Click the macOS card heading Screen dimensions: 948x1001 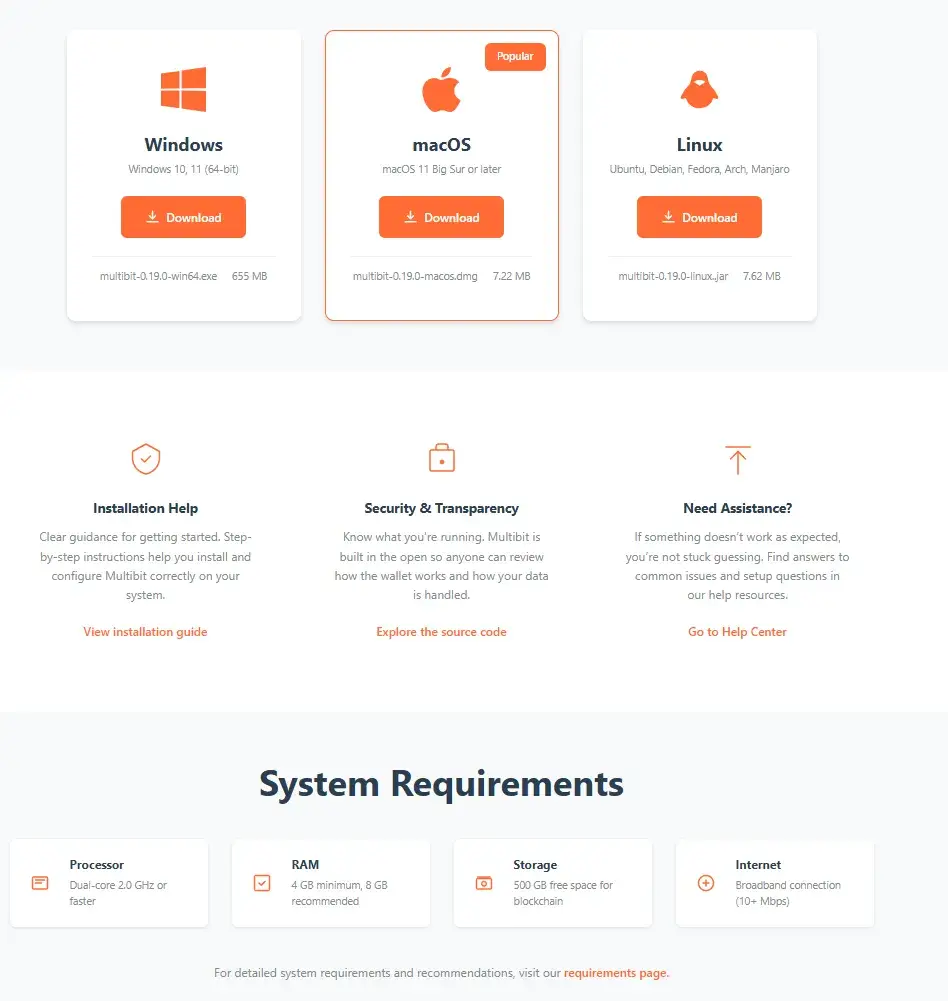click(441, 145)
